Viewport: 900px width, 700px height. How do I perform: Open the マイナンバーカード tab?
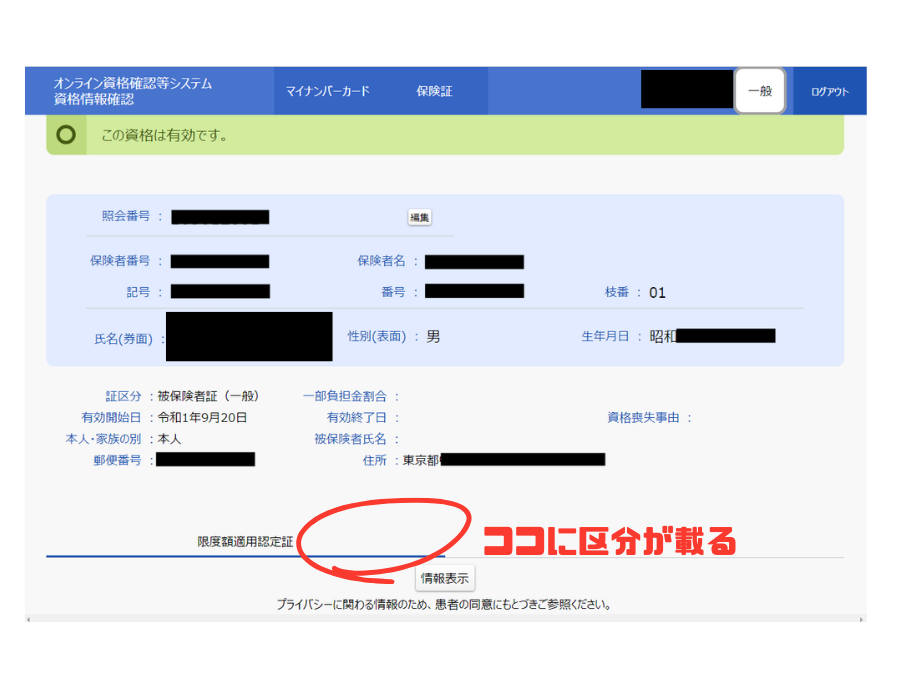328,91
